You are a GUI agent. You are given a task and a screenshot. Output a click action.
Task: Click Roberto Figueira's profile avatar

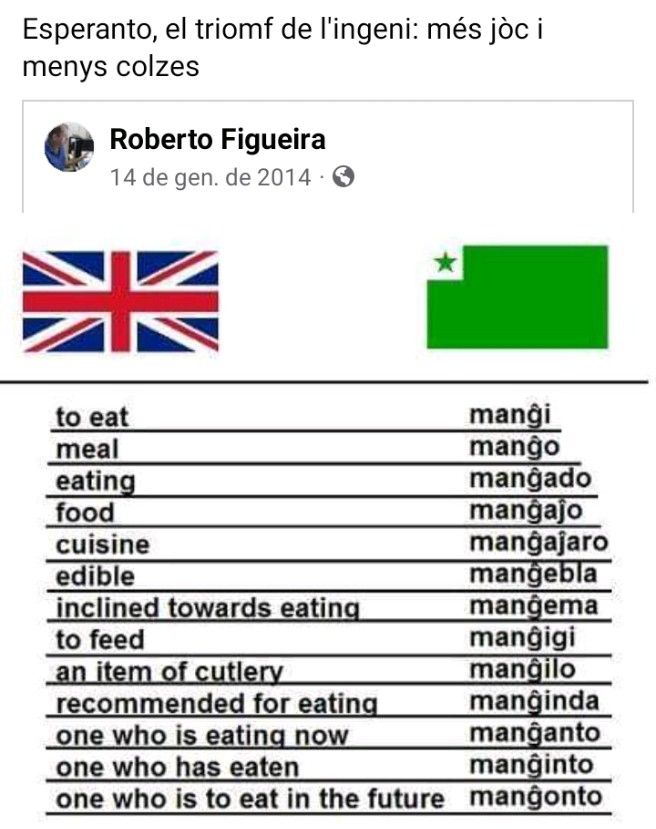tap(69, 148)
